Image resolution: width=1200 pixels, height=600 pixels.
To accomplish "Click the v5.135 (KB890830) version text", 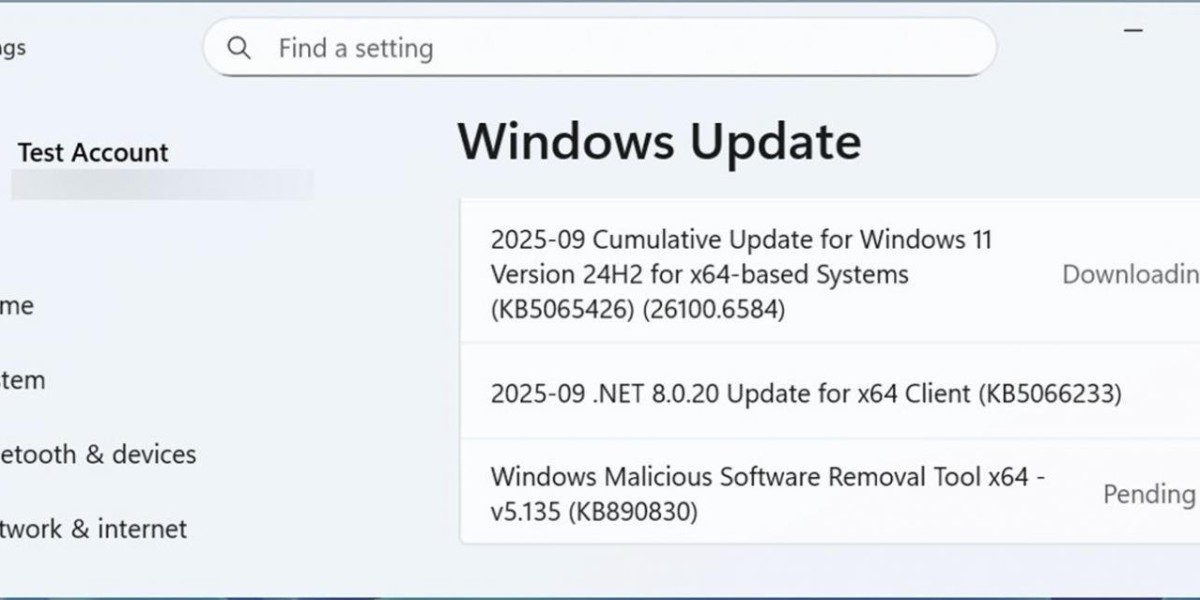I will click(594, 512).
